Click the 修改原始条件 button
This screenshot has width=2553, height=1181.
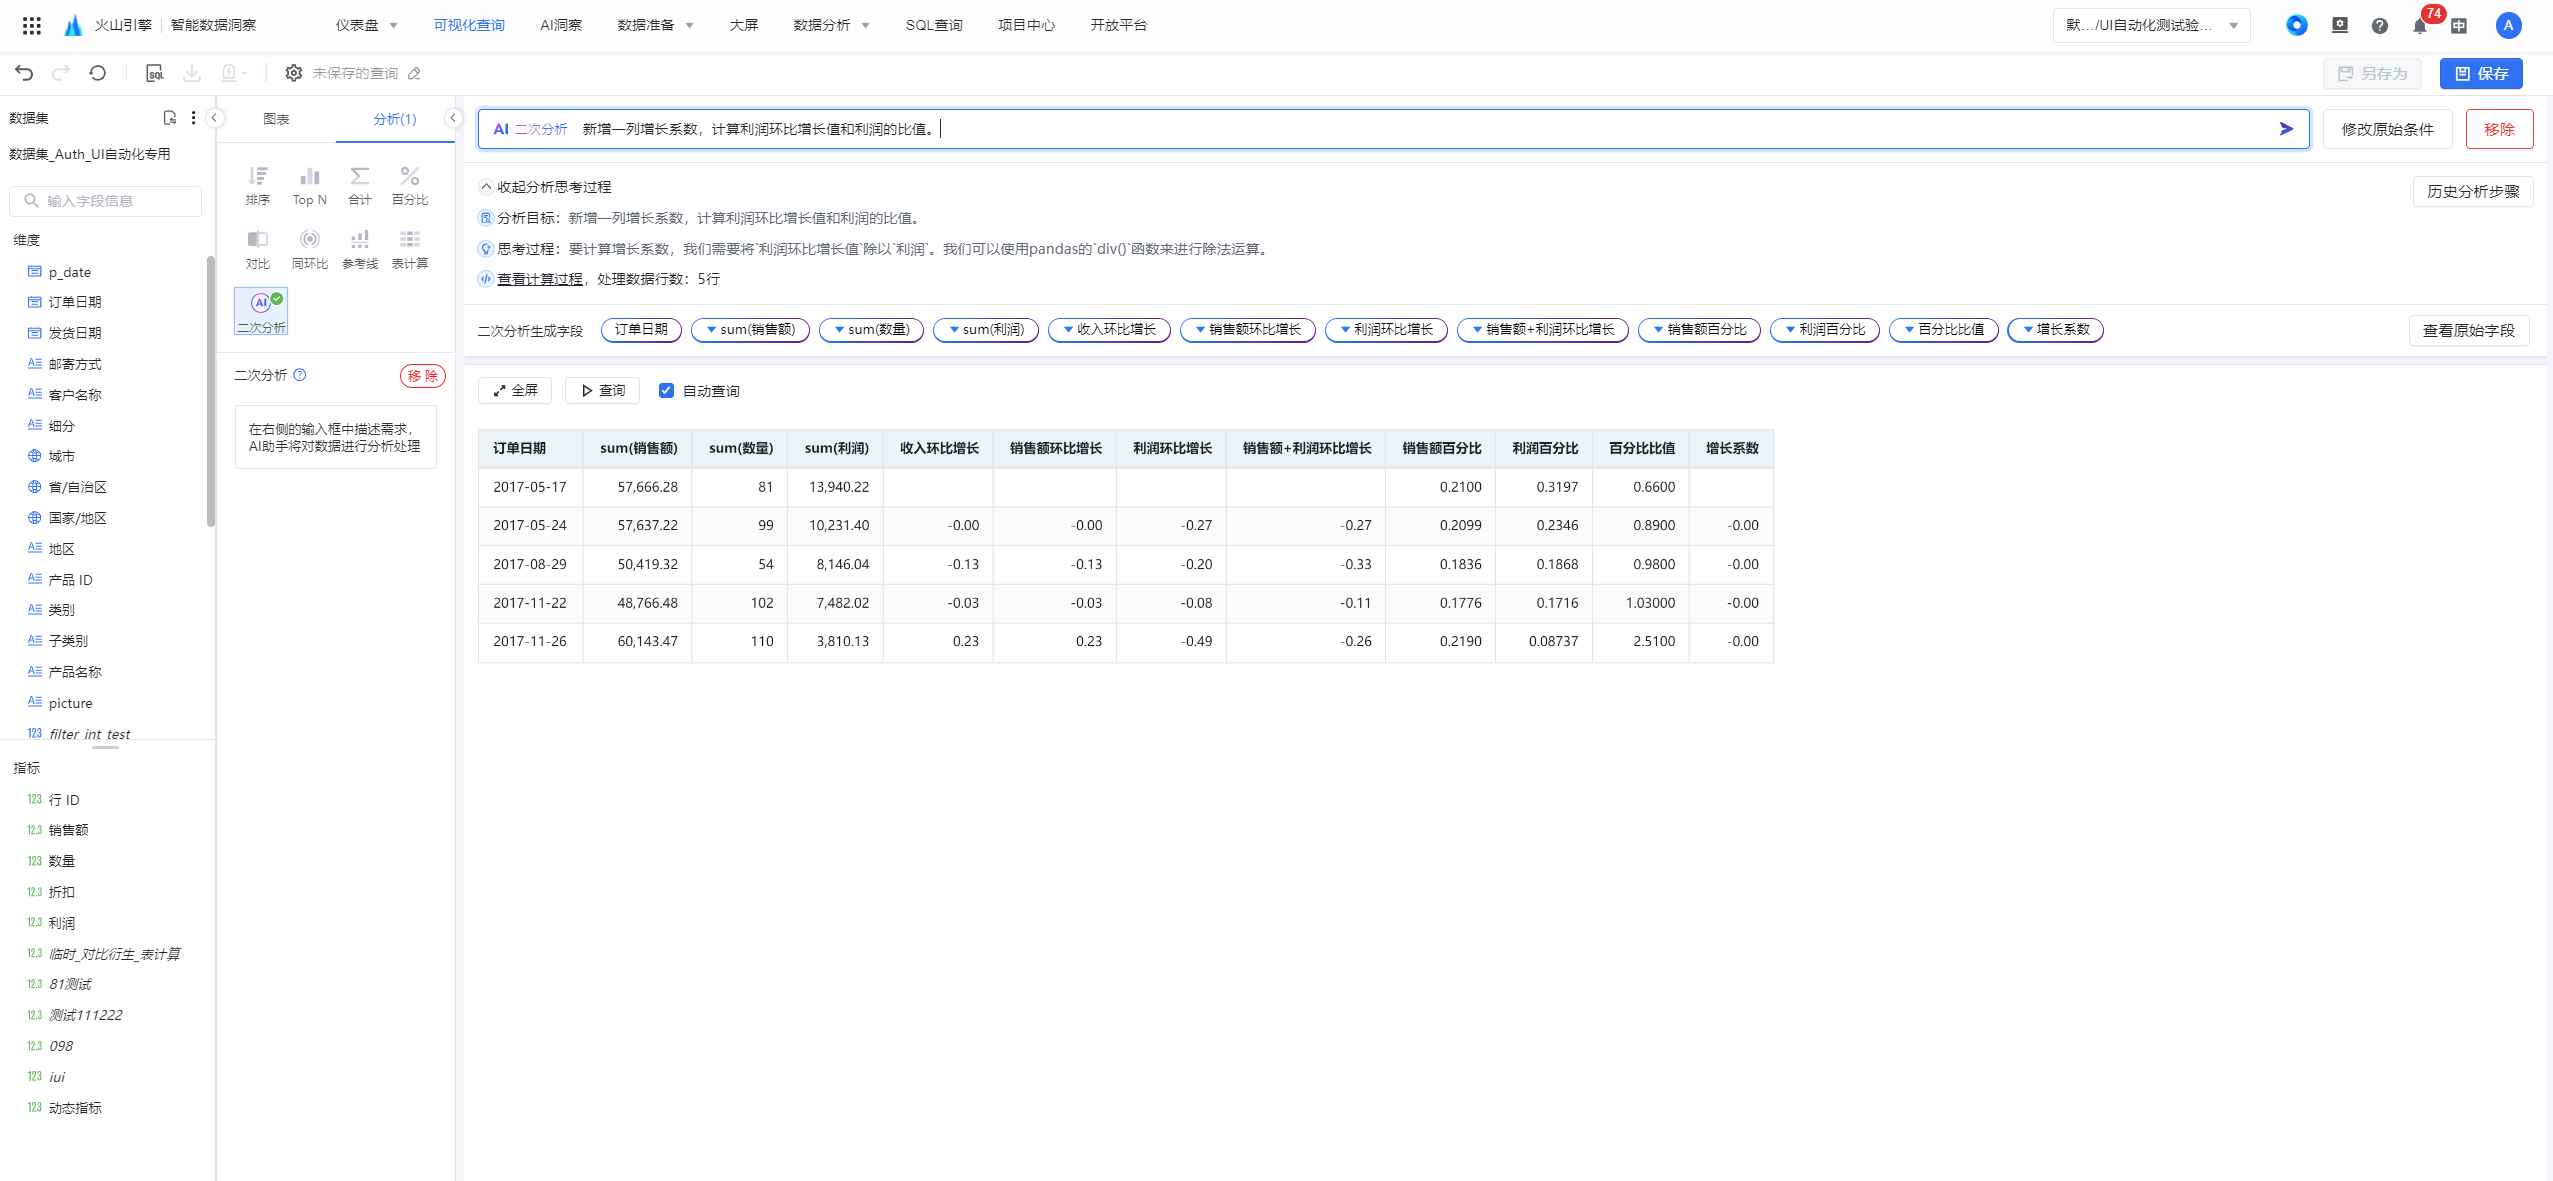tap(2387, 130)
